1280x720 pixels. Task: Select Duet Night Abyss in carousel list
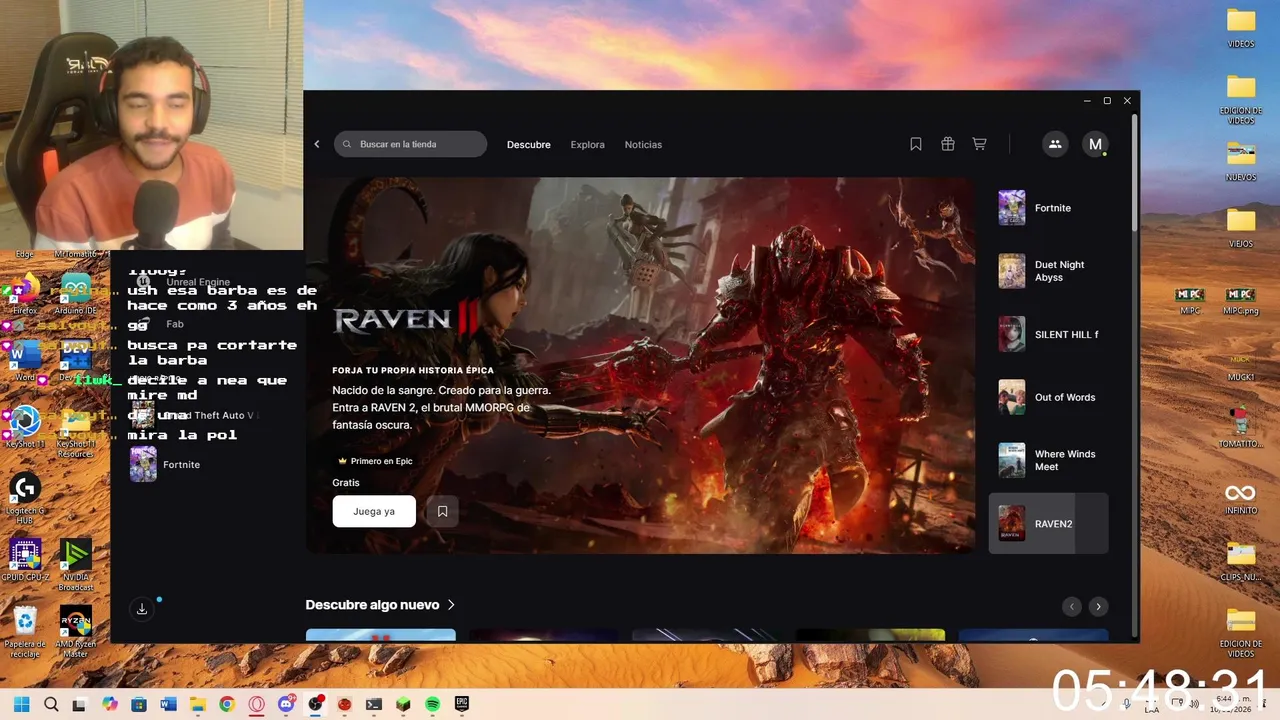1048,271
